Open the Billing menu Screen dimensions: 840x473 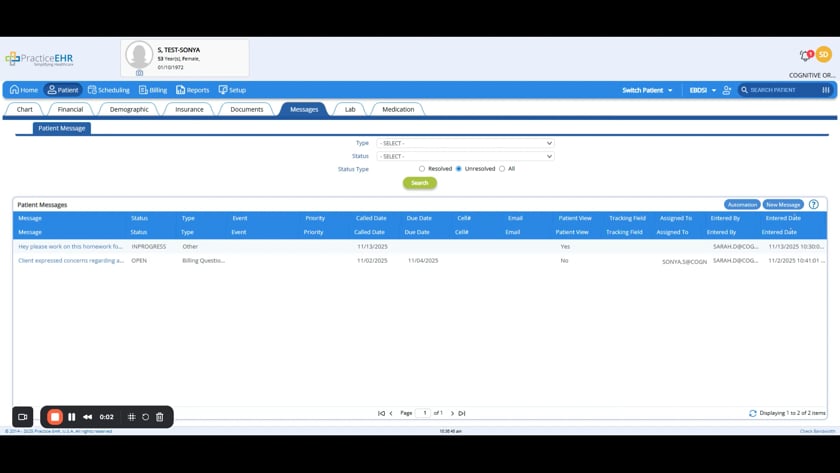click(x=153, y=90)
